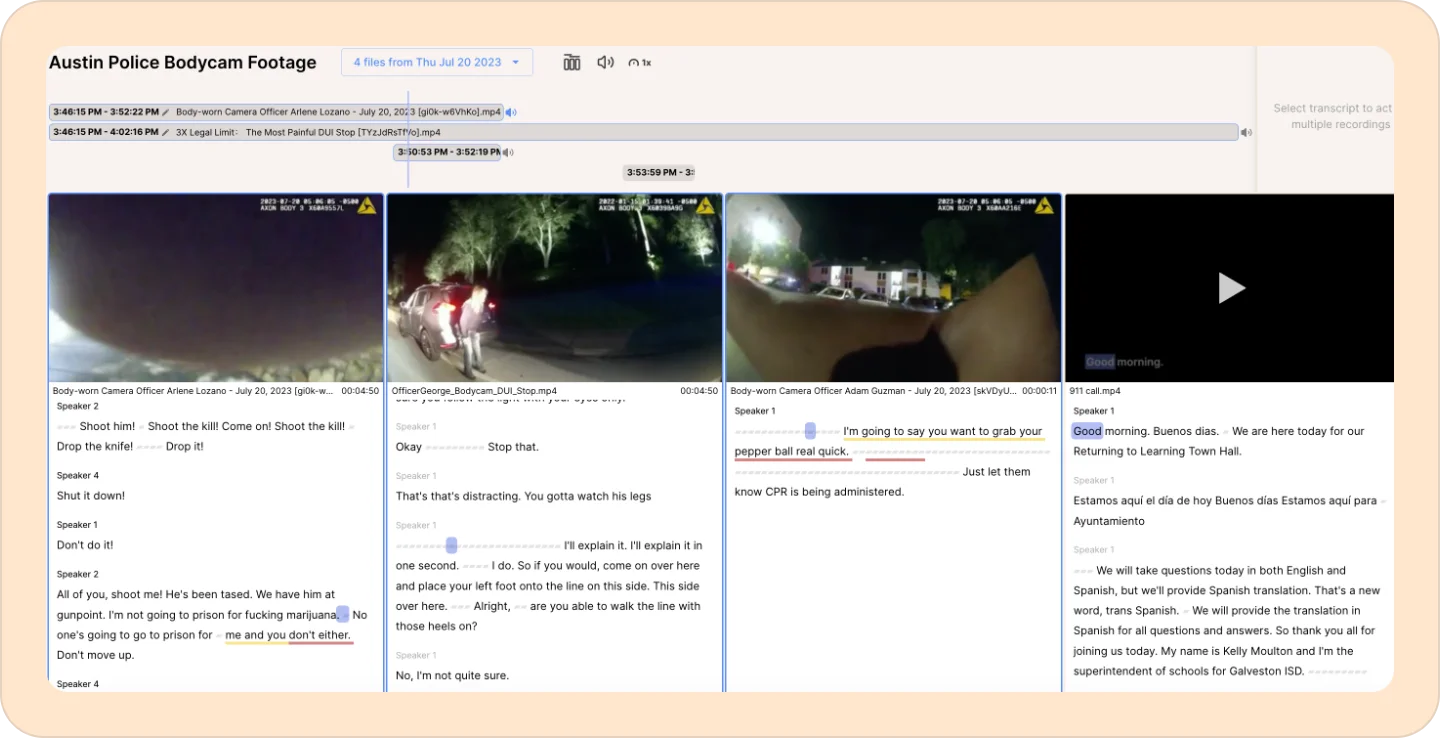Click blue playback marker in Guzman transcript
Viewport: 1440px width, 738px height.
[810, 431]
